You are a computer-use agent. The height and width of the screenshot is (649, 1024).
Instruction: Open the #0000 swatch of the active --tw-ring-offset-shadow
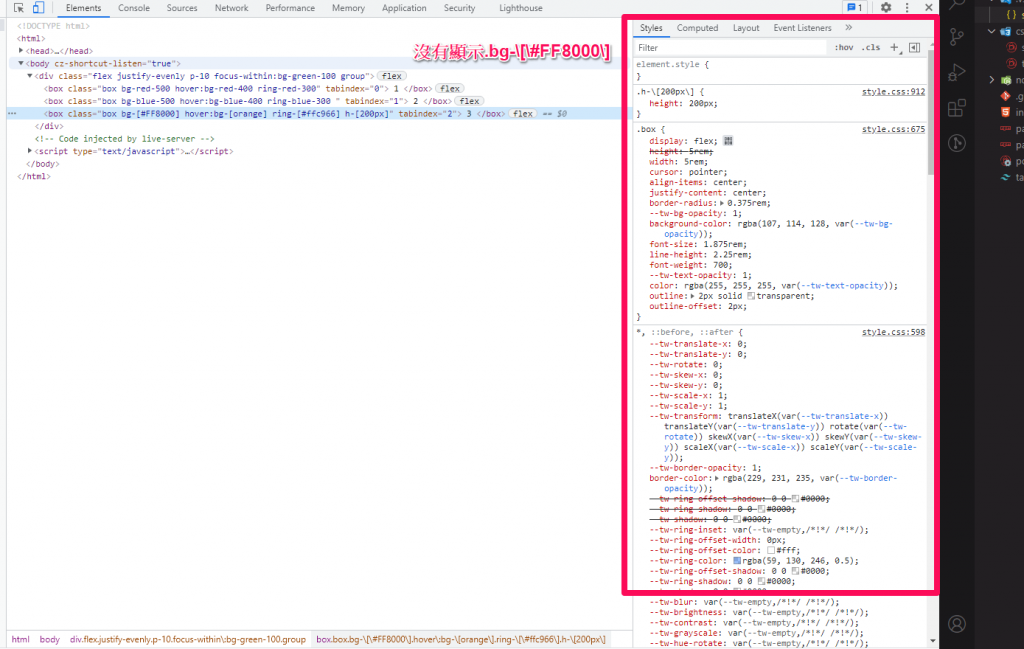(795, 571)
